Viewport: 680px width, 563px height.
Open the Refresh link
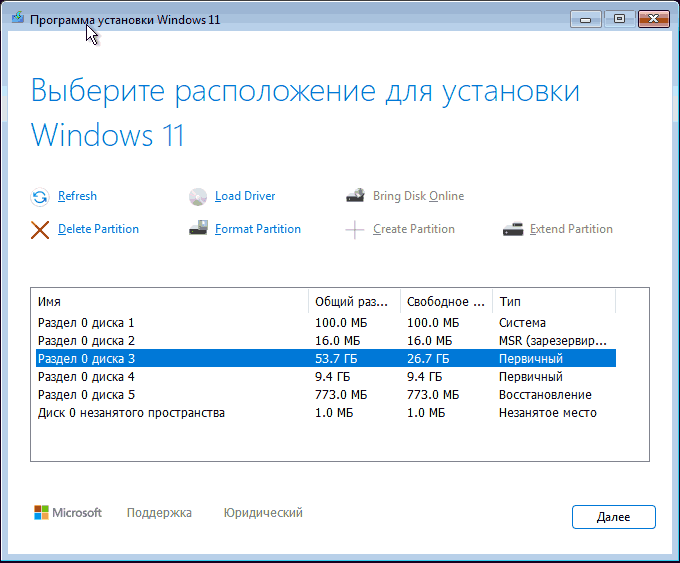77,196
